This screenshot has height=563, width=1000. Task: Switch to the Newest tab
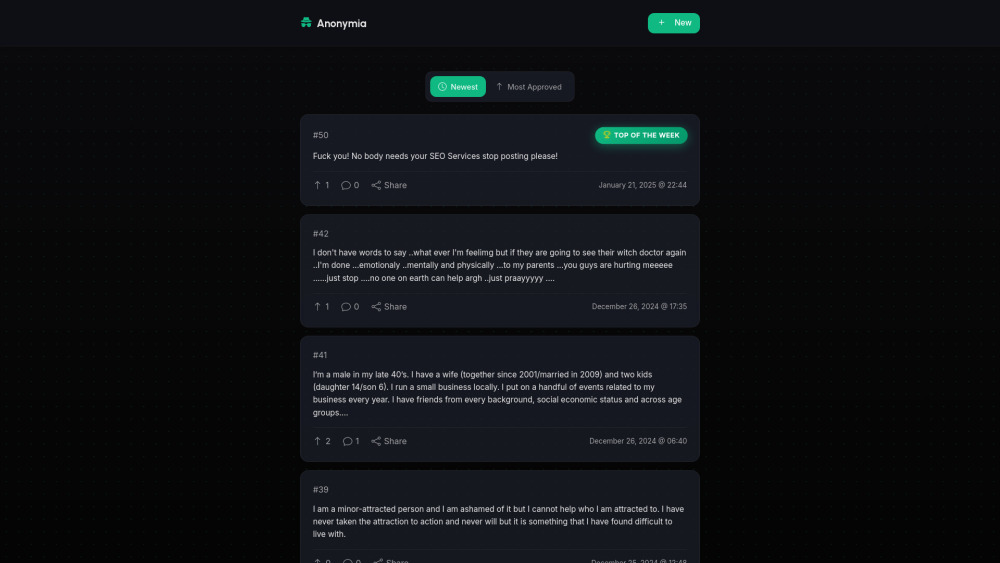click(x=458, y=87)
